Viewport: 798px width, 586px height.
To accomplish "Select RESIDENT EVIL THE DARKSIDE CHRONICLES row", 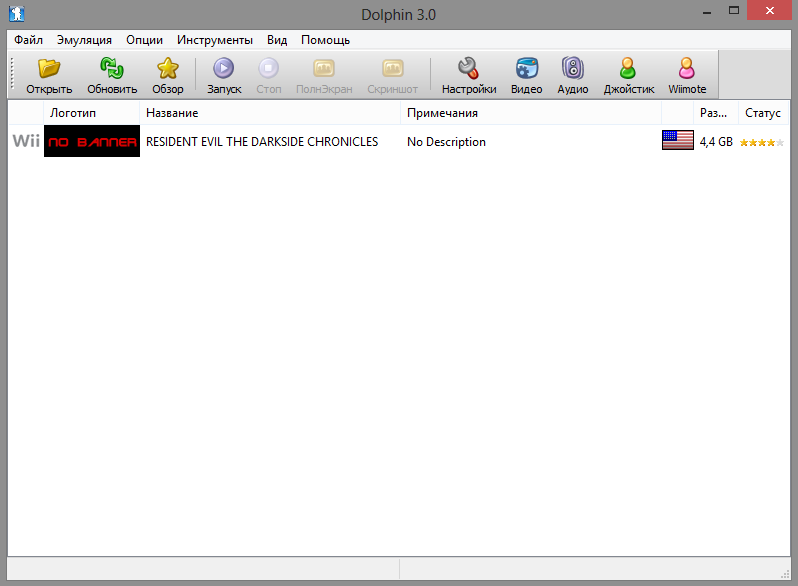I will tap(398, 141).
